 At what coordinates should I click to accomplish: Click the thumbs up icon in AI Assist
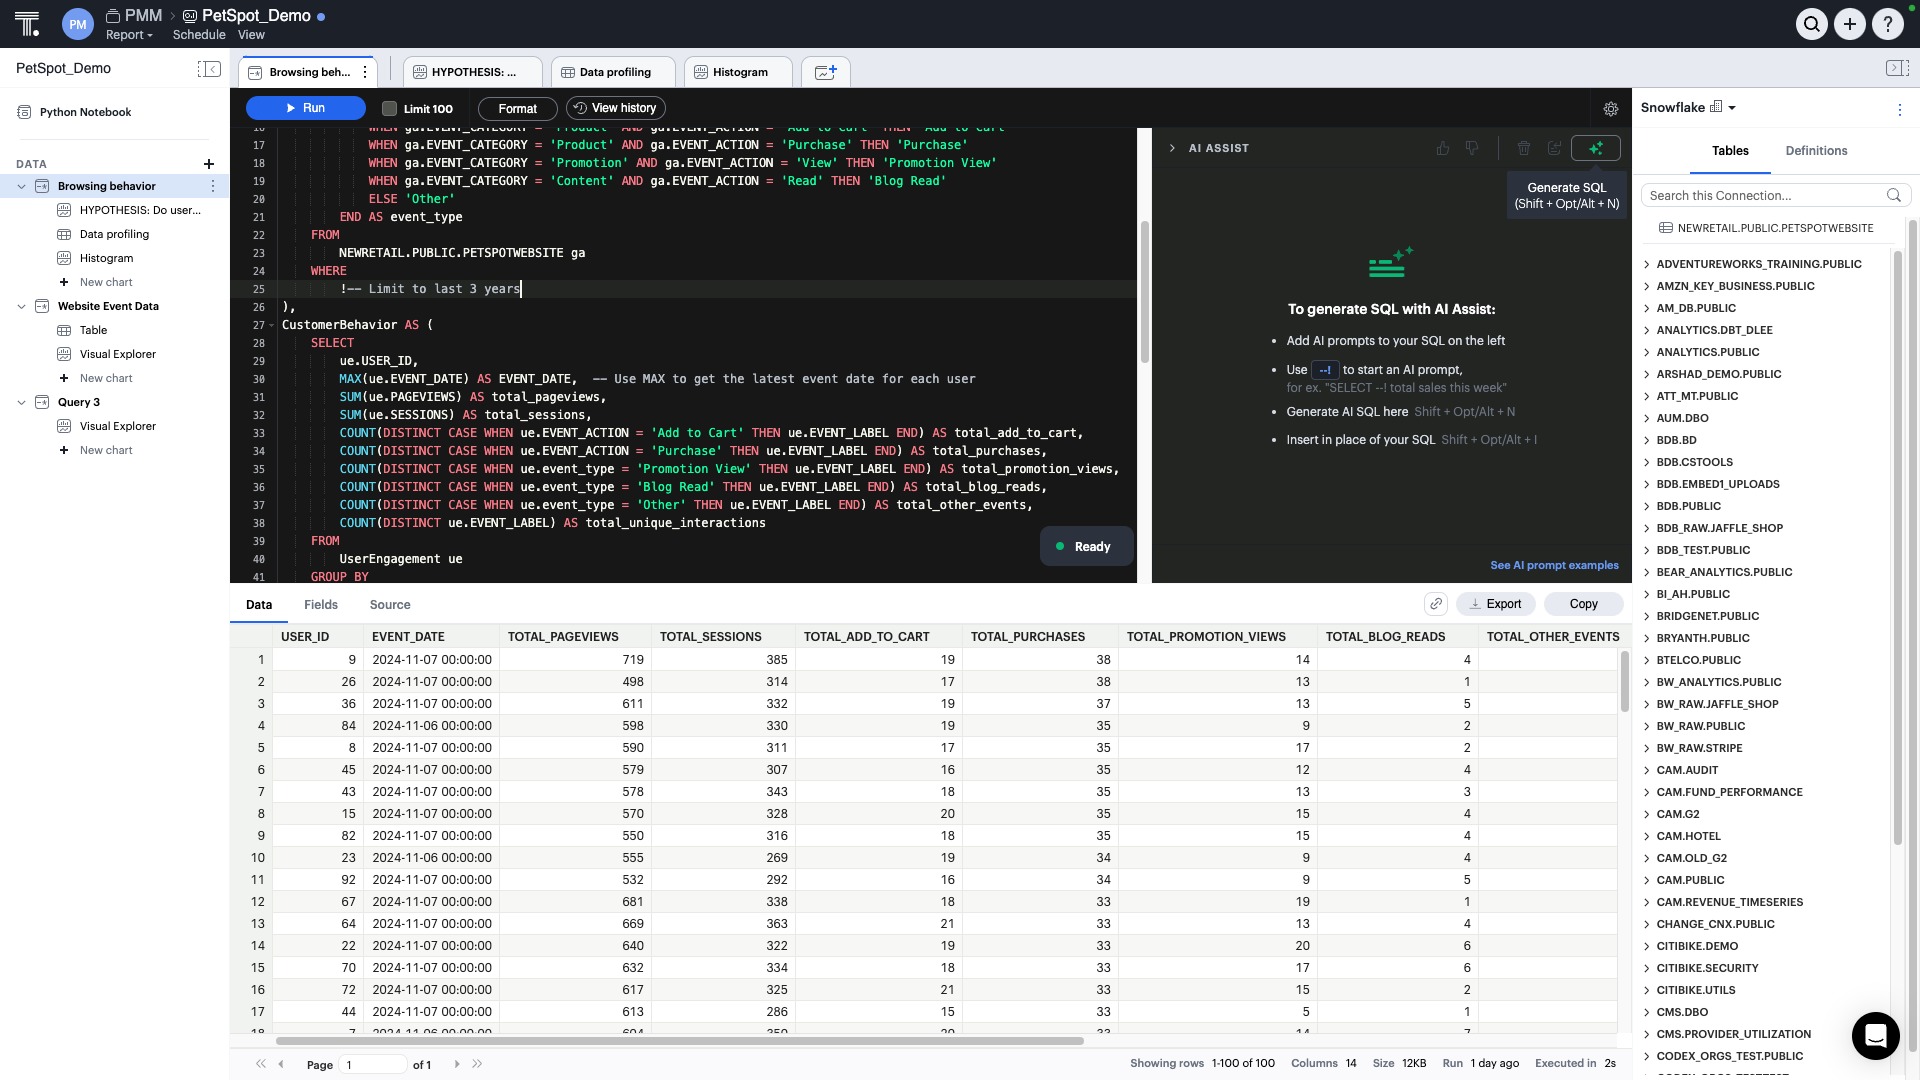1442,148
